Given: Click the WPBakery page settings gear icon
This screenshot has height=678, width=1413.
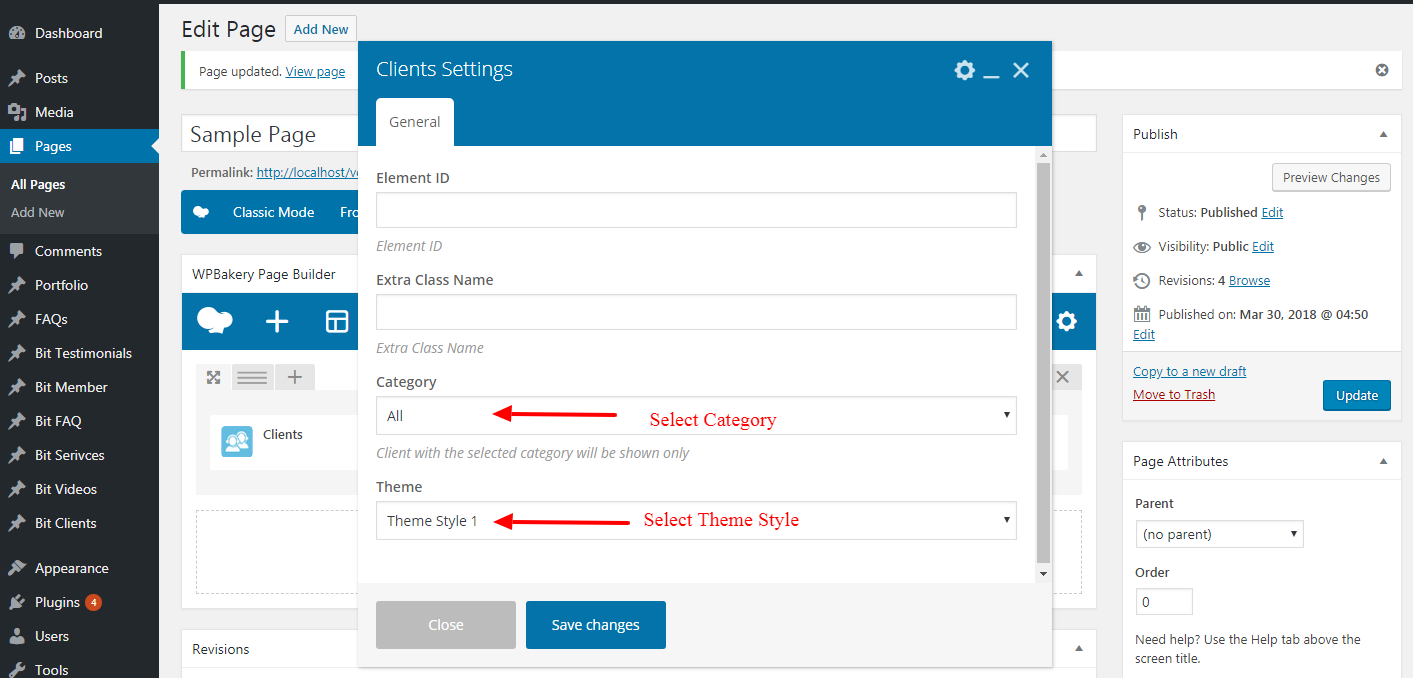Looking at the screenshot, I should (x=1067, y=321).
